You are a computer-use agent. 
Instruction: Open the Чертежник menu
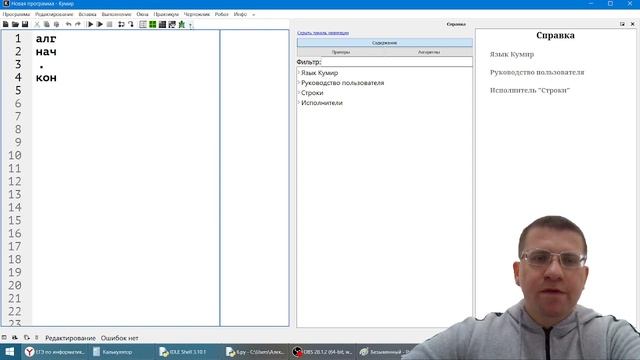point(197,14)
